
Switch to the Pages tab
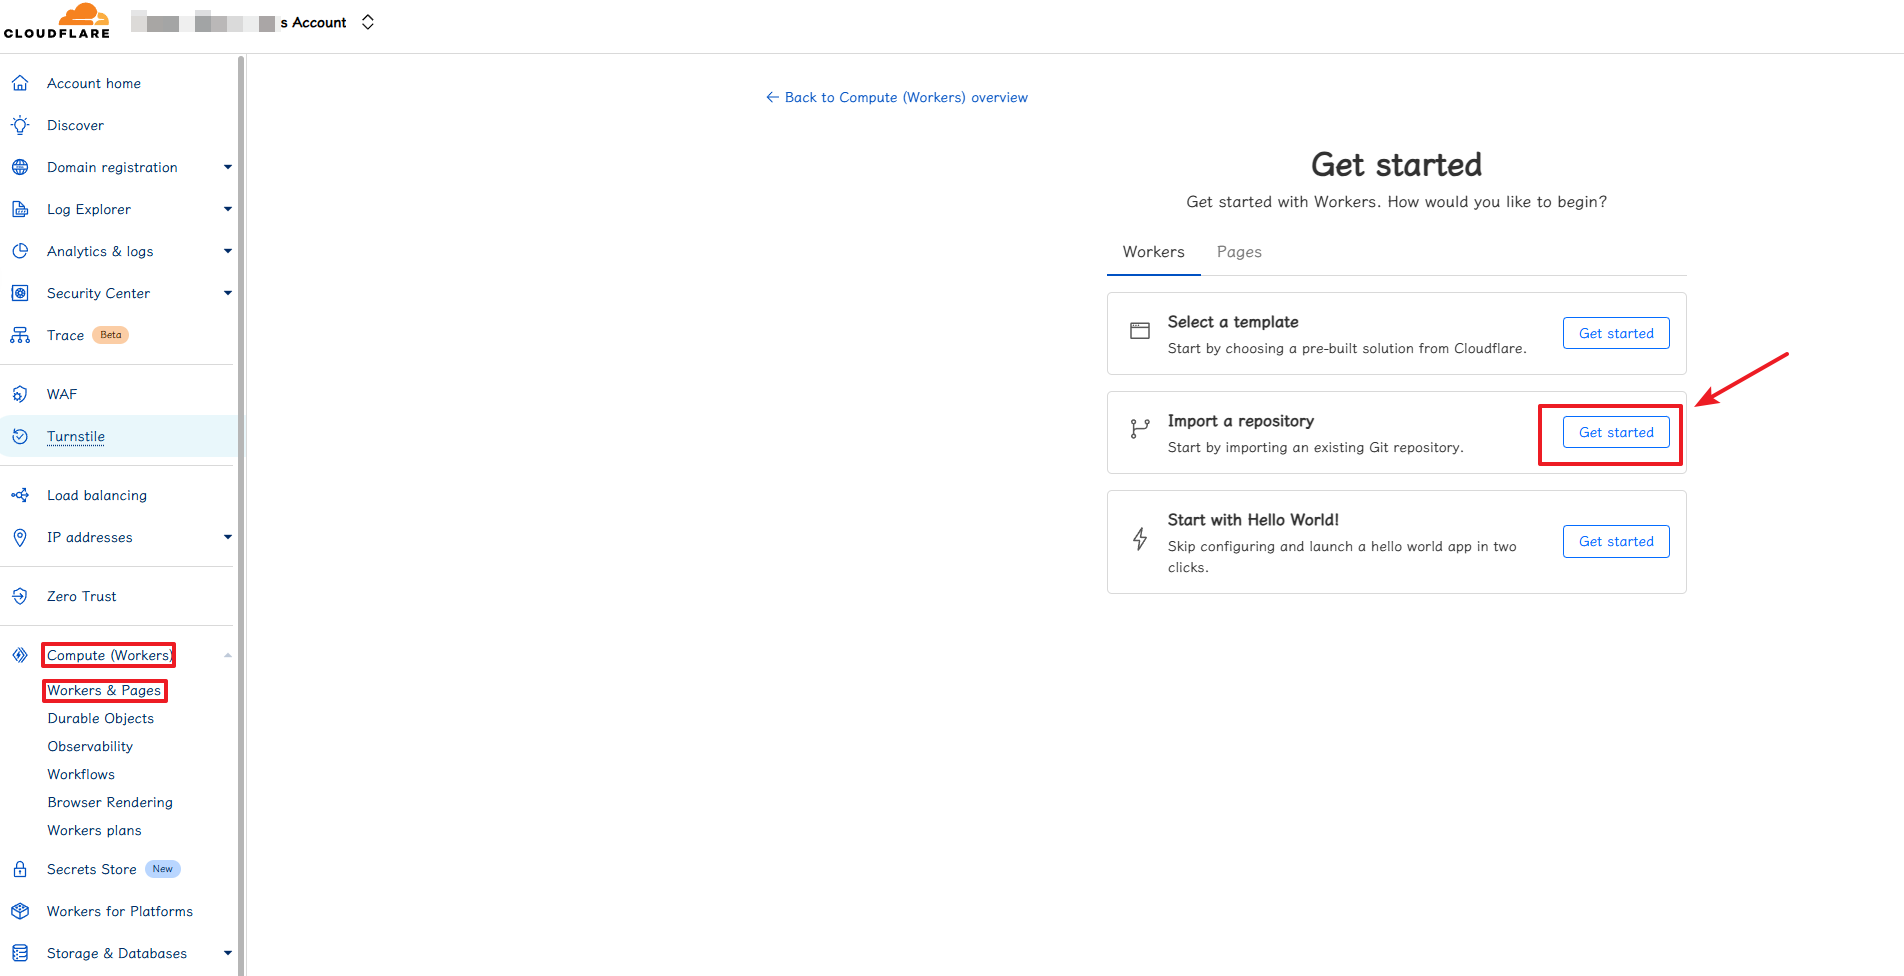tap(1239, 252)
